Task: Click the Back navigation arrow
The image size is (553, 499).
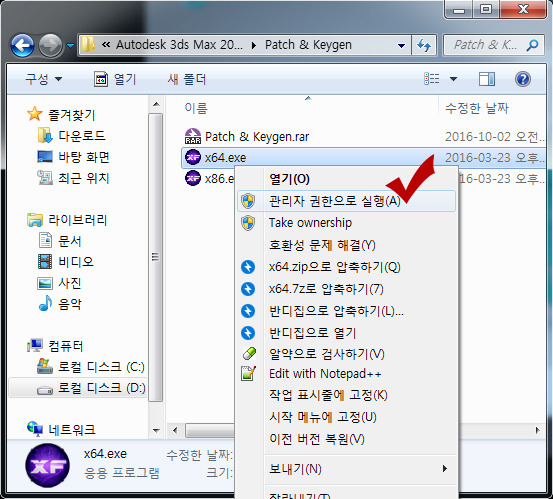Action: (x=23, y=45)
